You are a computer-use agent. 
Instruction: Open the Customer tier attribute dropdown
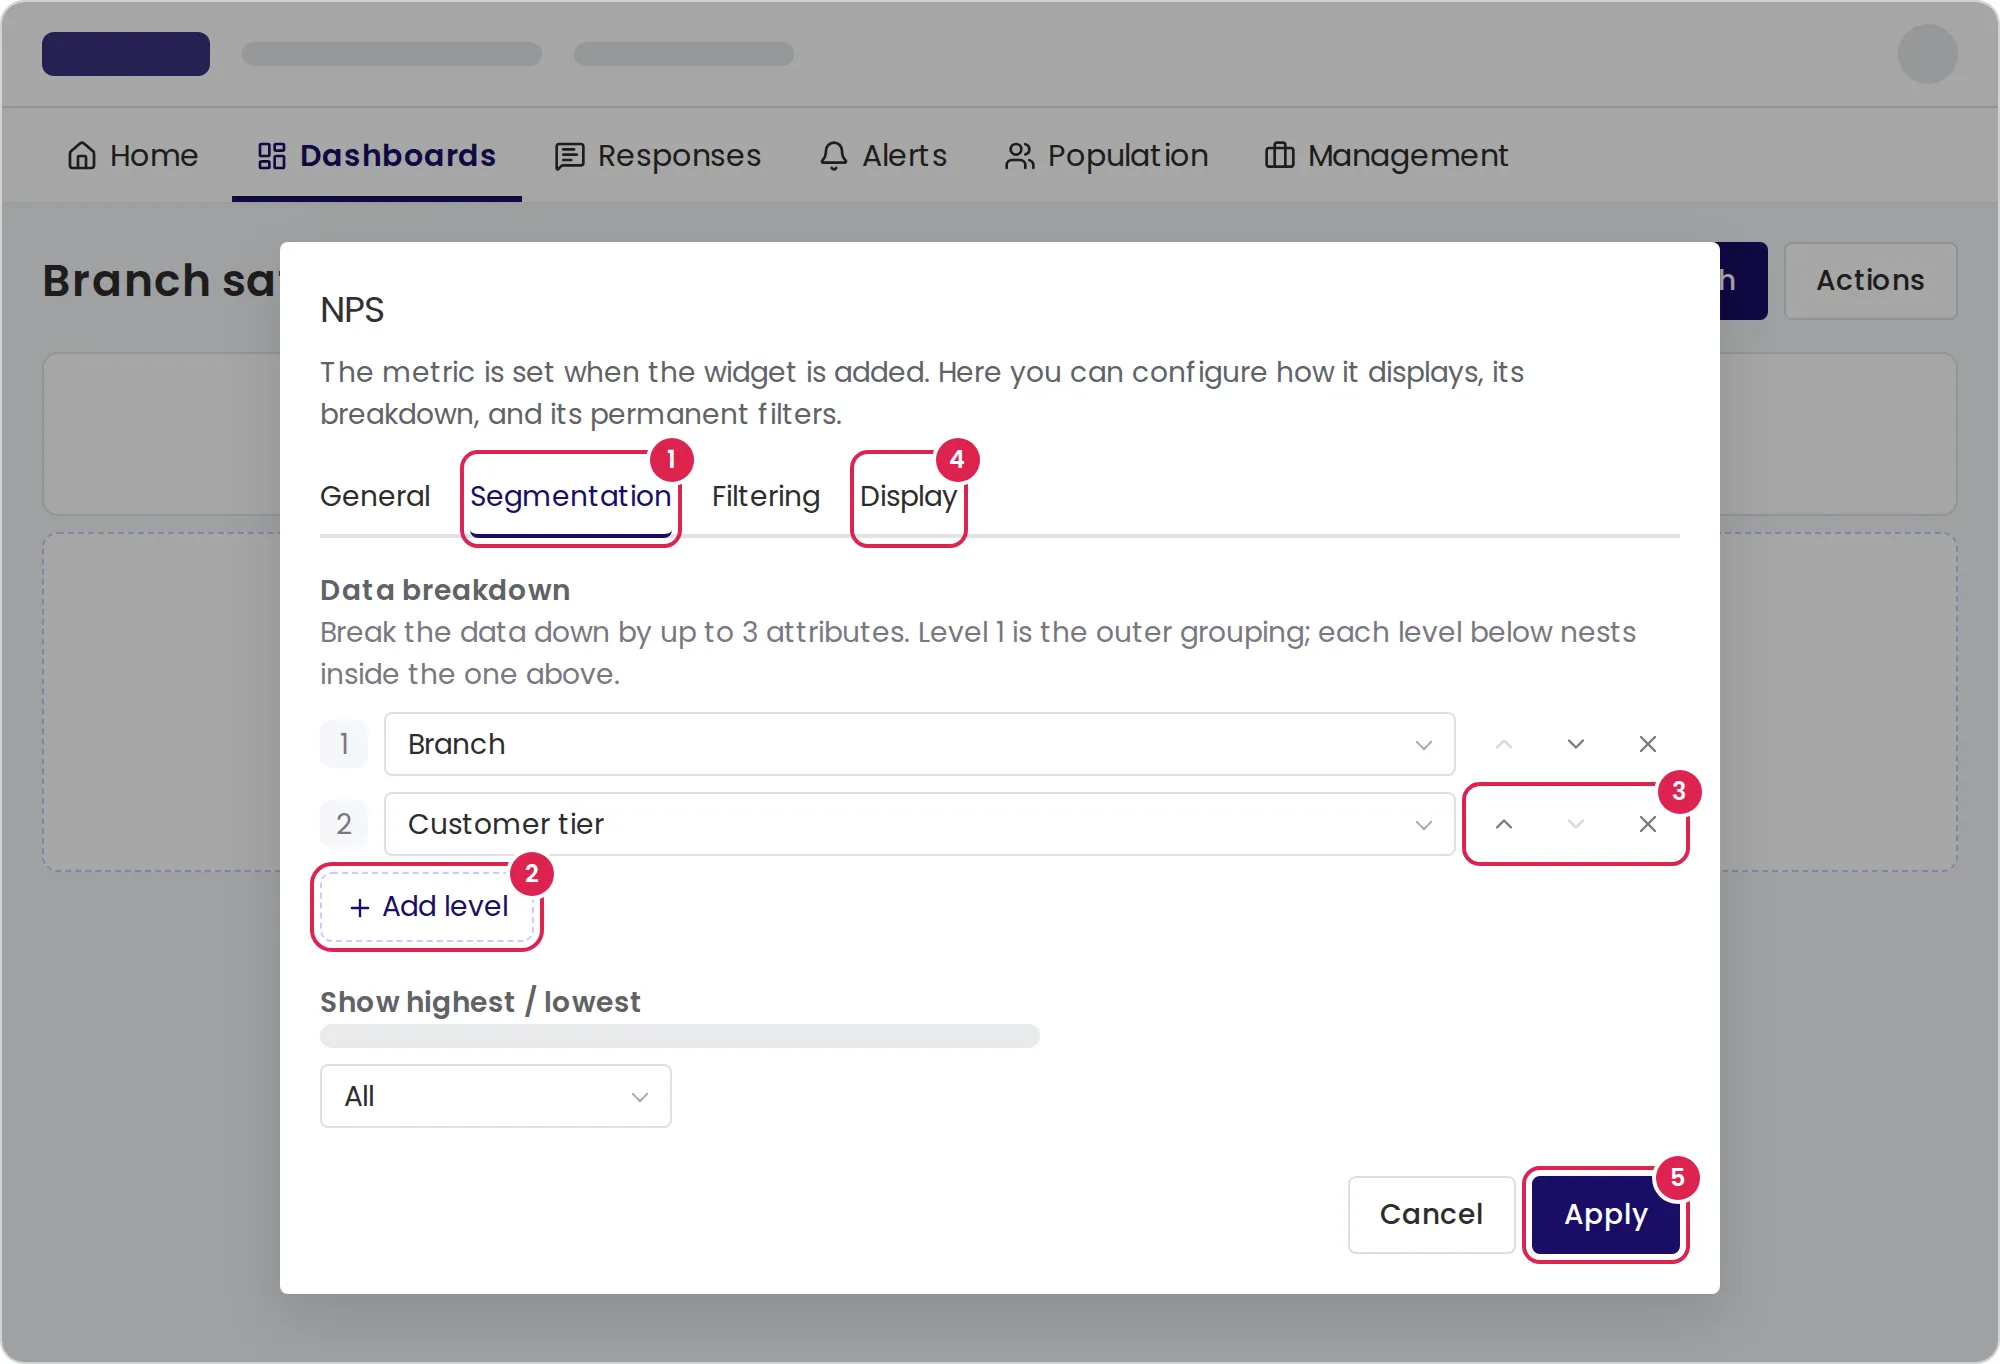click(x=920, y=824)
